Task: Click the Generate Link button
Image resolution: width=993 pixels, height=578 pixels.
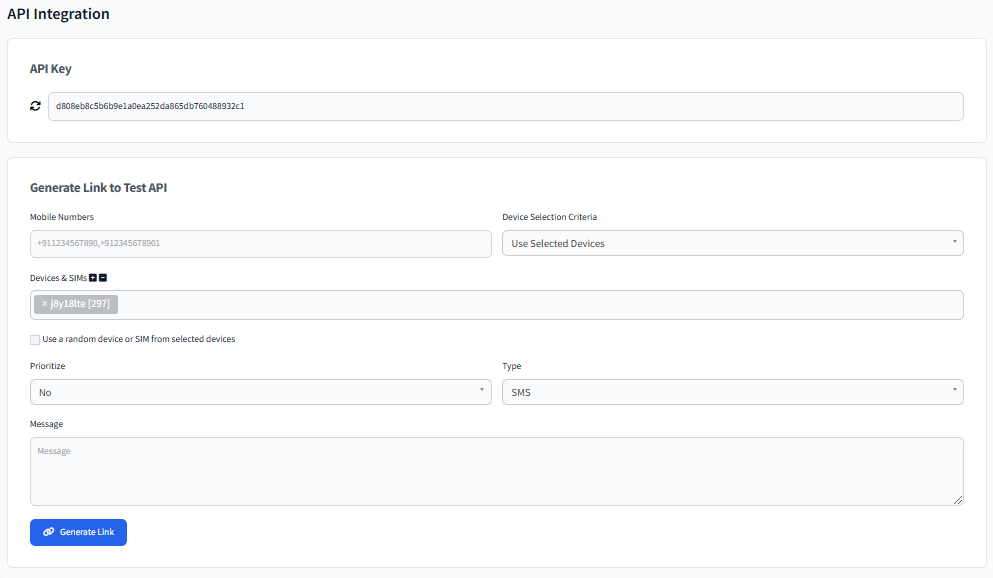Action: (x=78, y=532)
